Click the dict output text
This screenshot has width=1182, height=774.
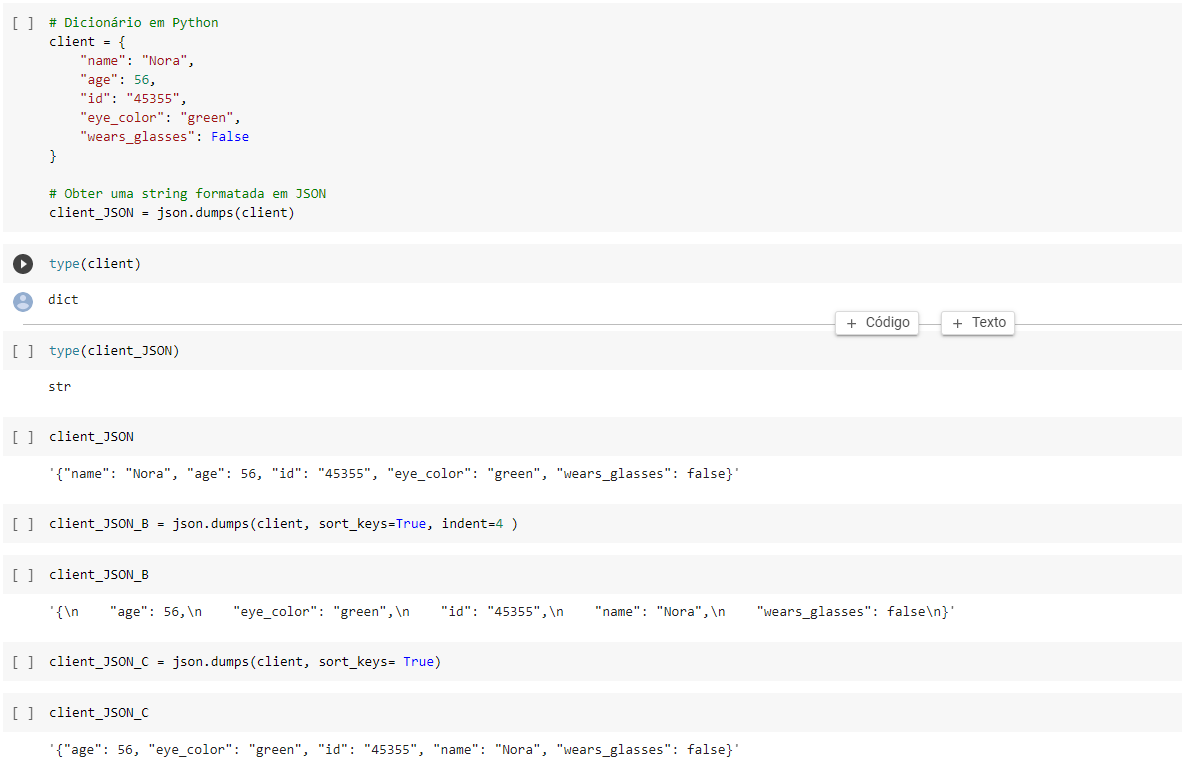(63, 300)
